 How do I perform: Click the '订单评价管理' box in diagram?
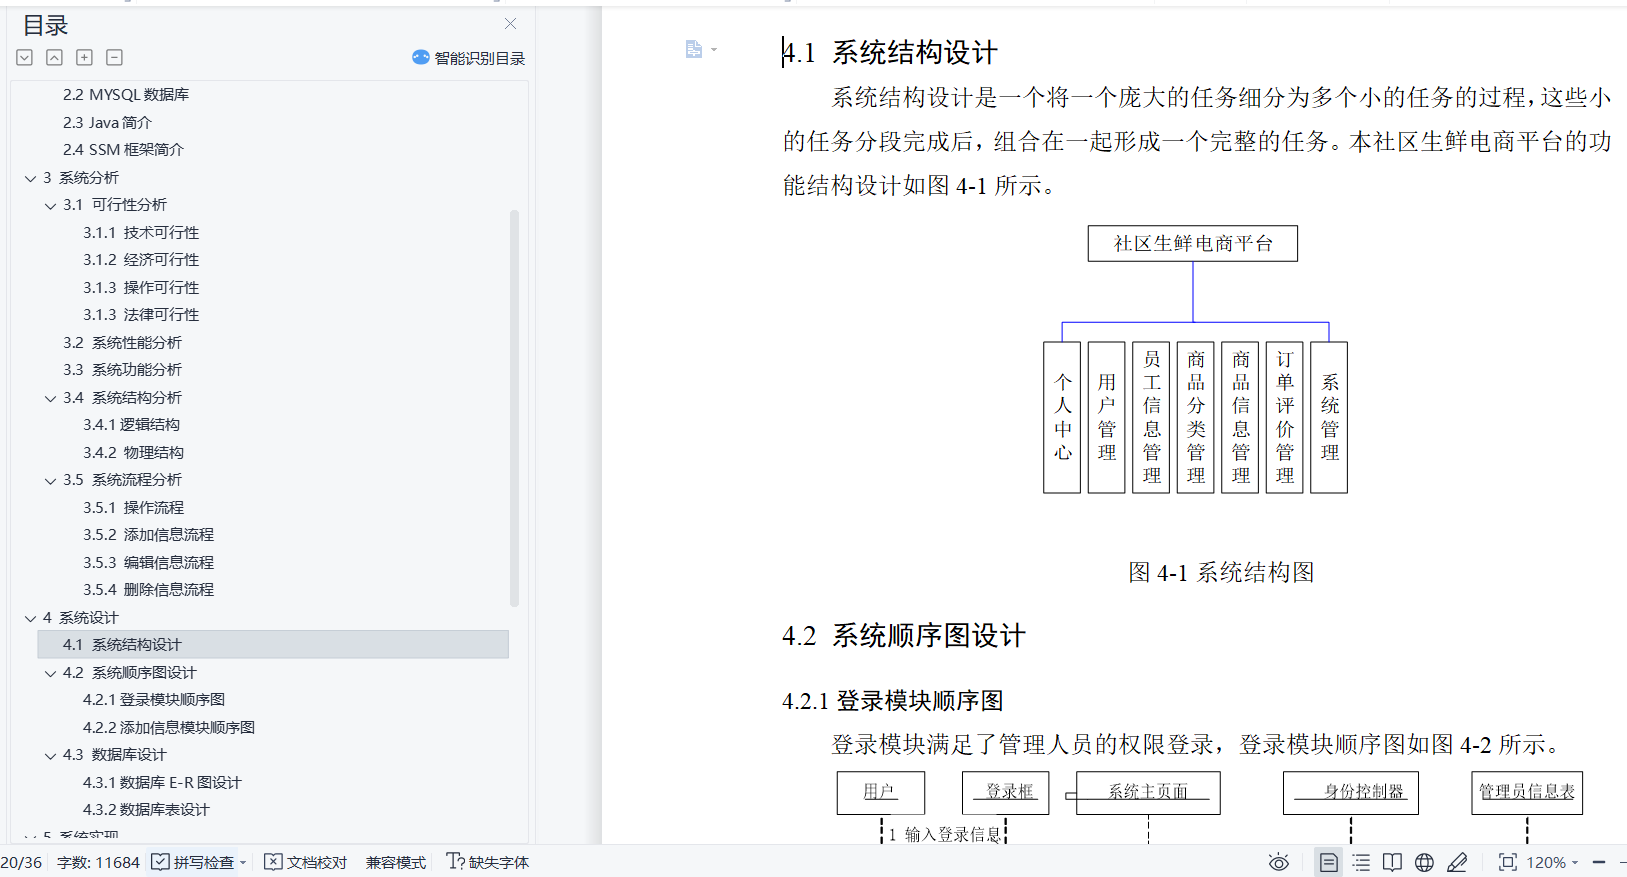1285,417
